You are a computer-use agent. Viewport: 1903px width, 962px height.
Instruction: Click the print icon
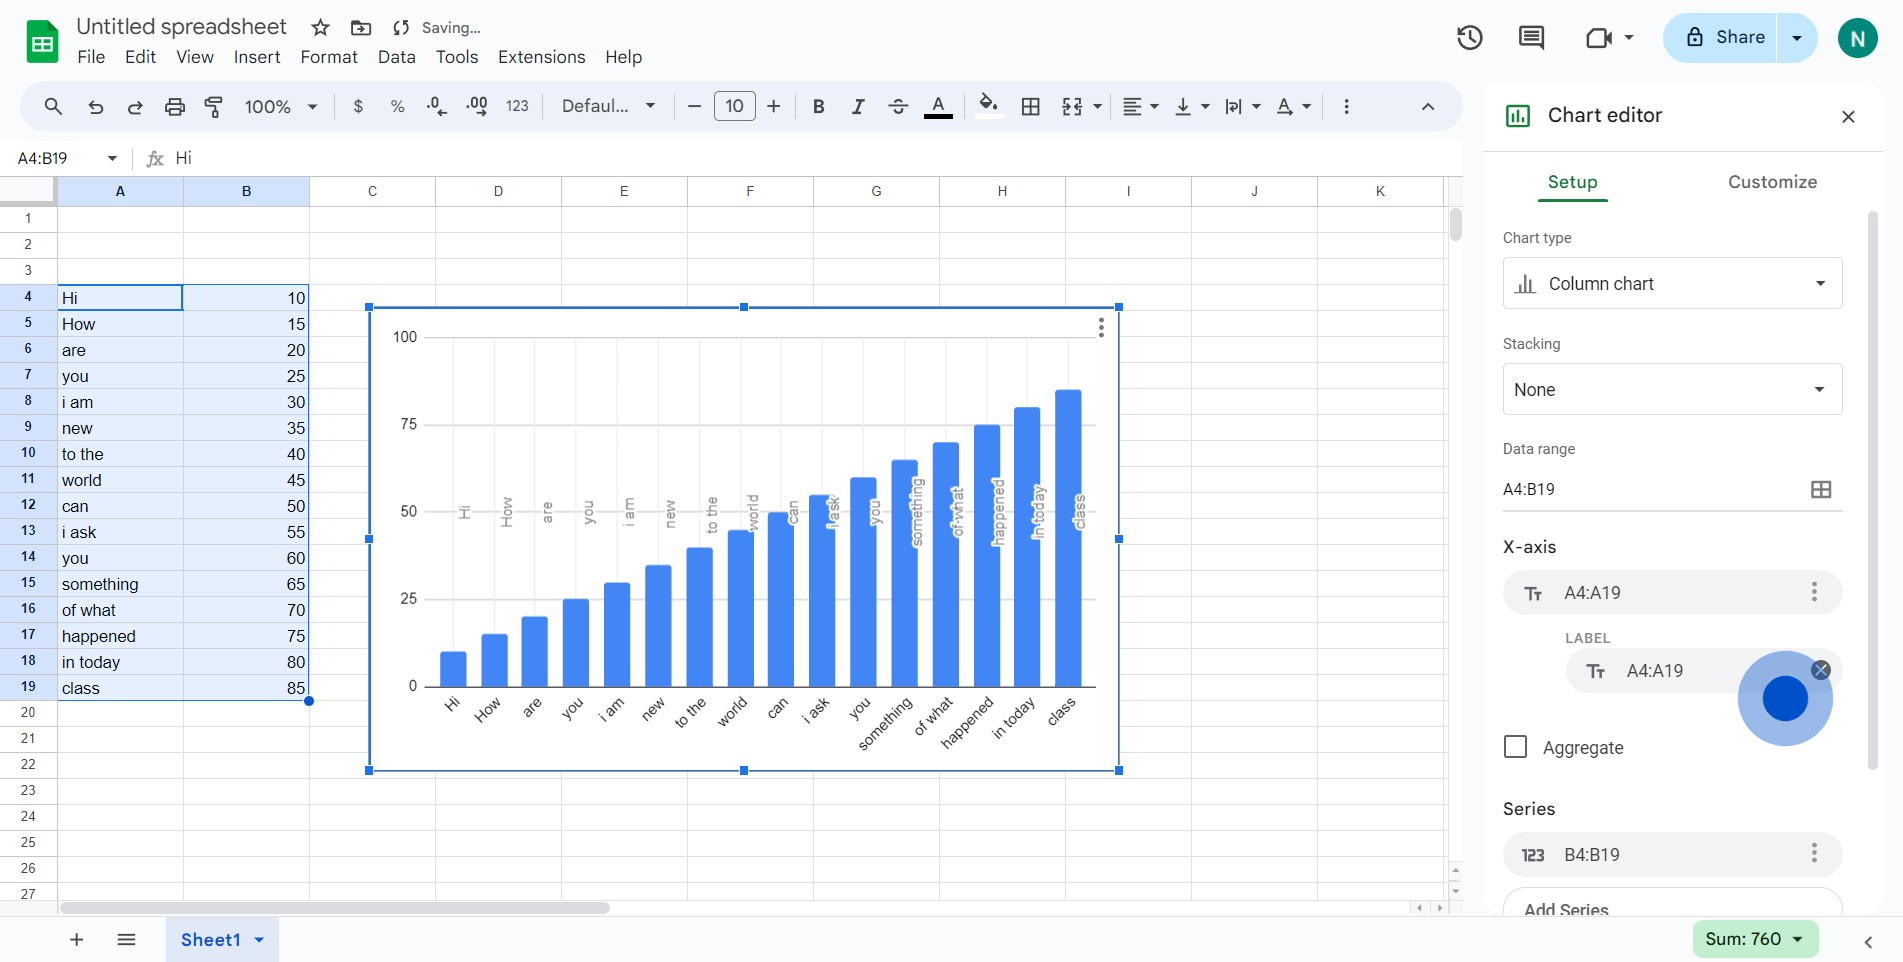click(x=175, y=106)
